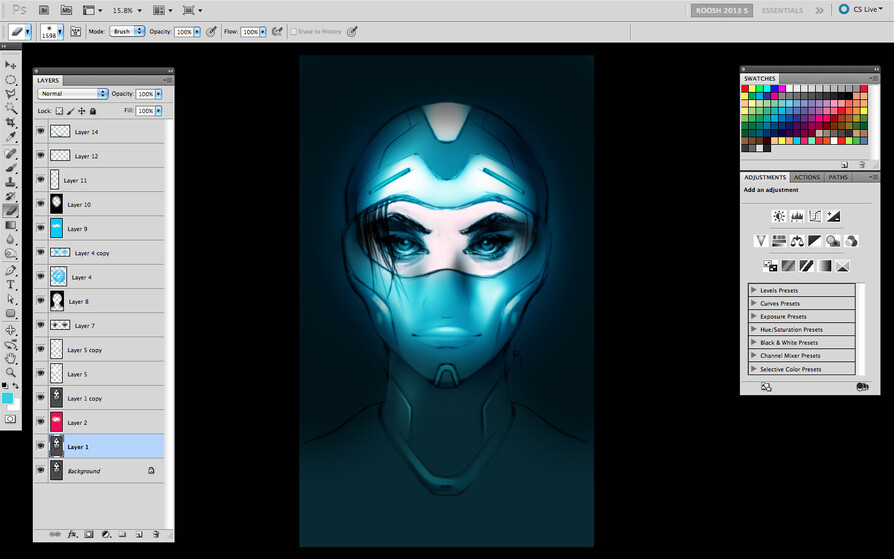This screenshot has width=894, height=559.
Task: Select the Healing Brush tool
Action: click(x=10, y=153)
